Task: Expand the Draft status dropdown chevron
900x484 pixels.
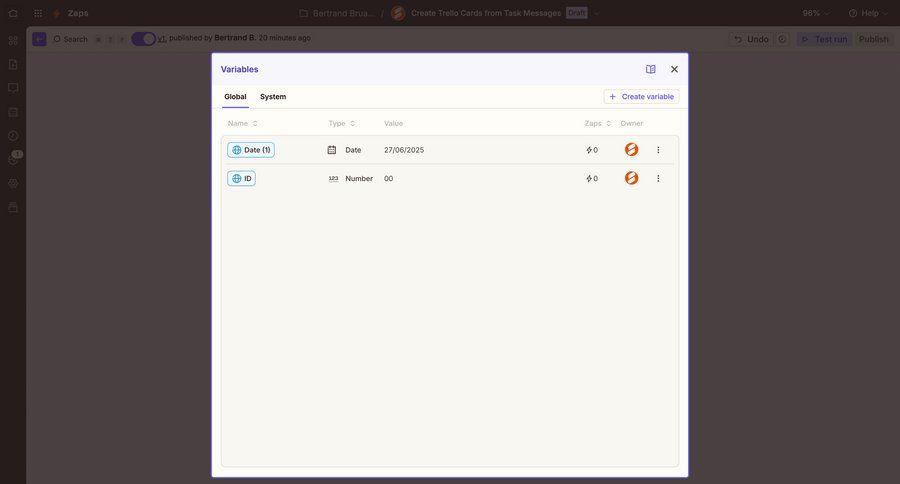Action: click(x=596, y=13)
